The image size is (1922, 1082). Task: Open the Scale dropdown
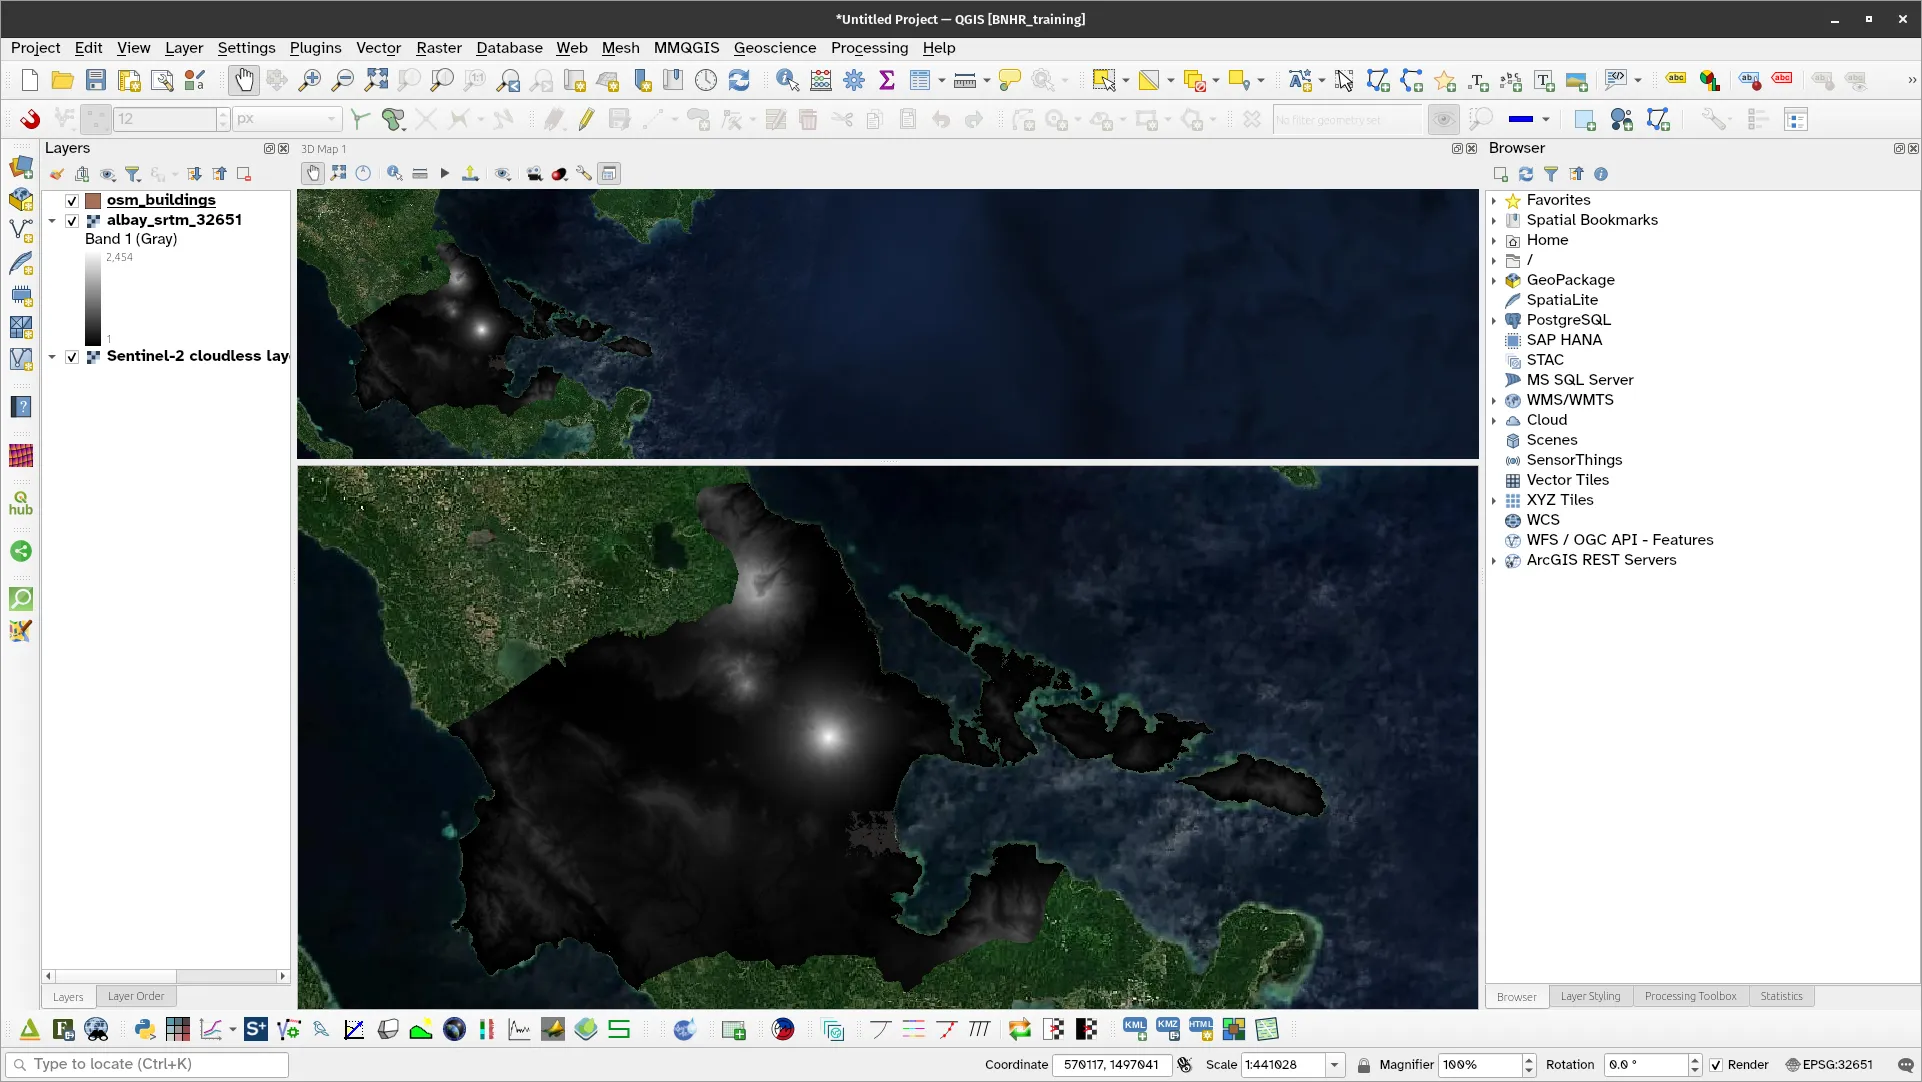(x=1335, y=1065)
